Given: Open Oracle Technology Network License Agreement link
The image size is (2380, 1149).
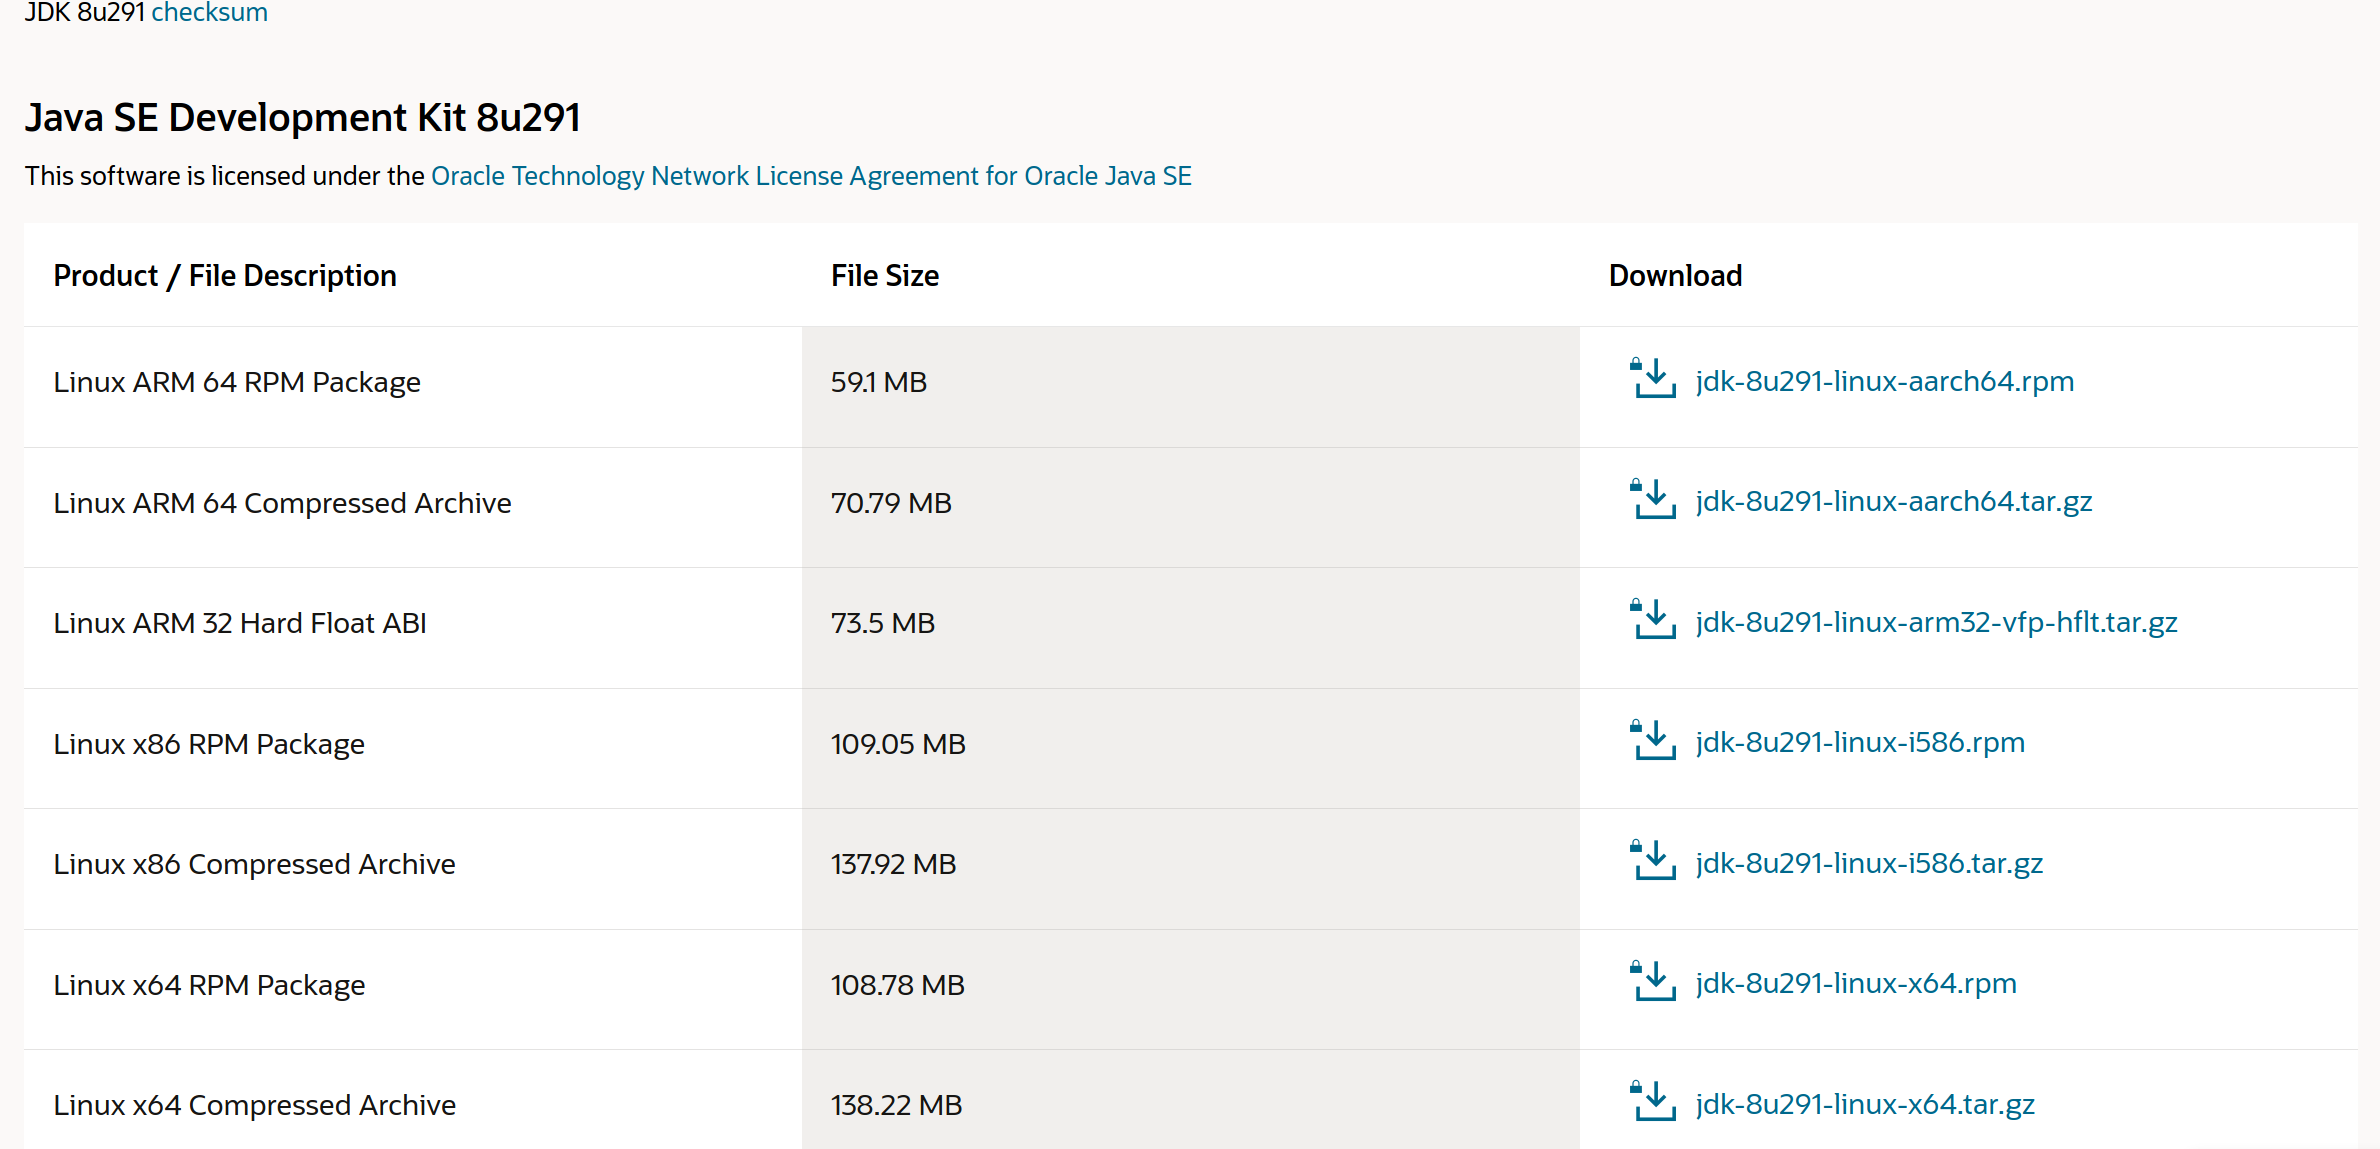Looking at the screenshot, I should (x=810, y=176).
